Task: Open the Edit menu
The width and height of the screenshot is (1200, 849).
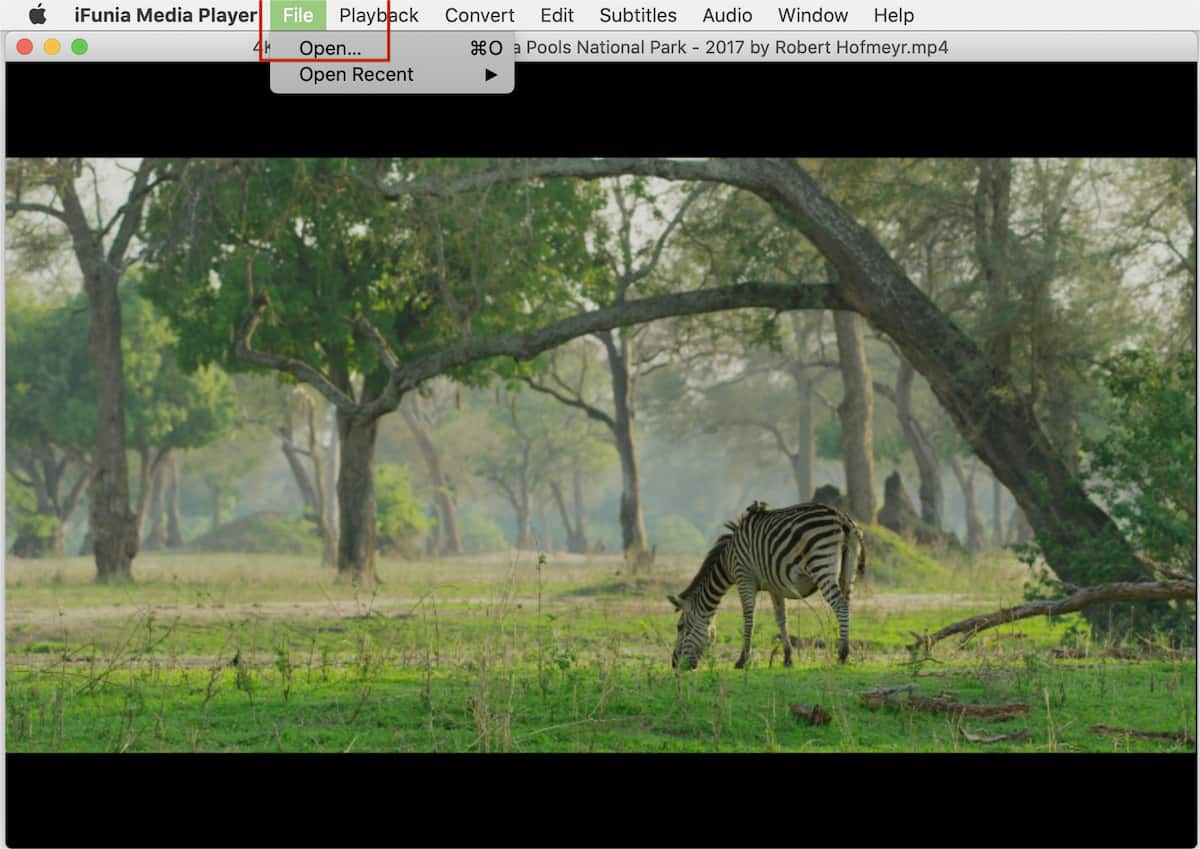Action: [x=556, y=15]
